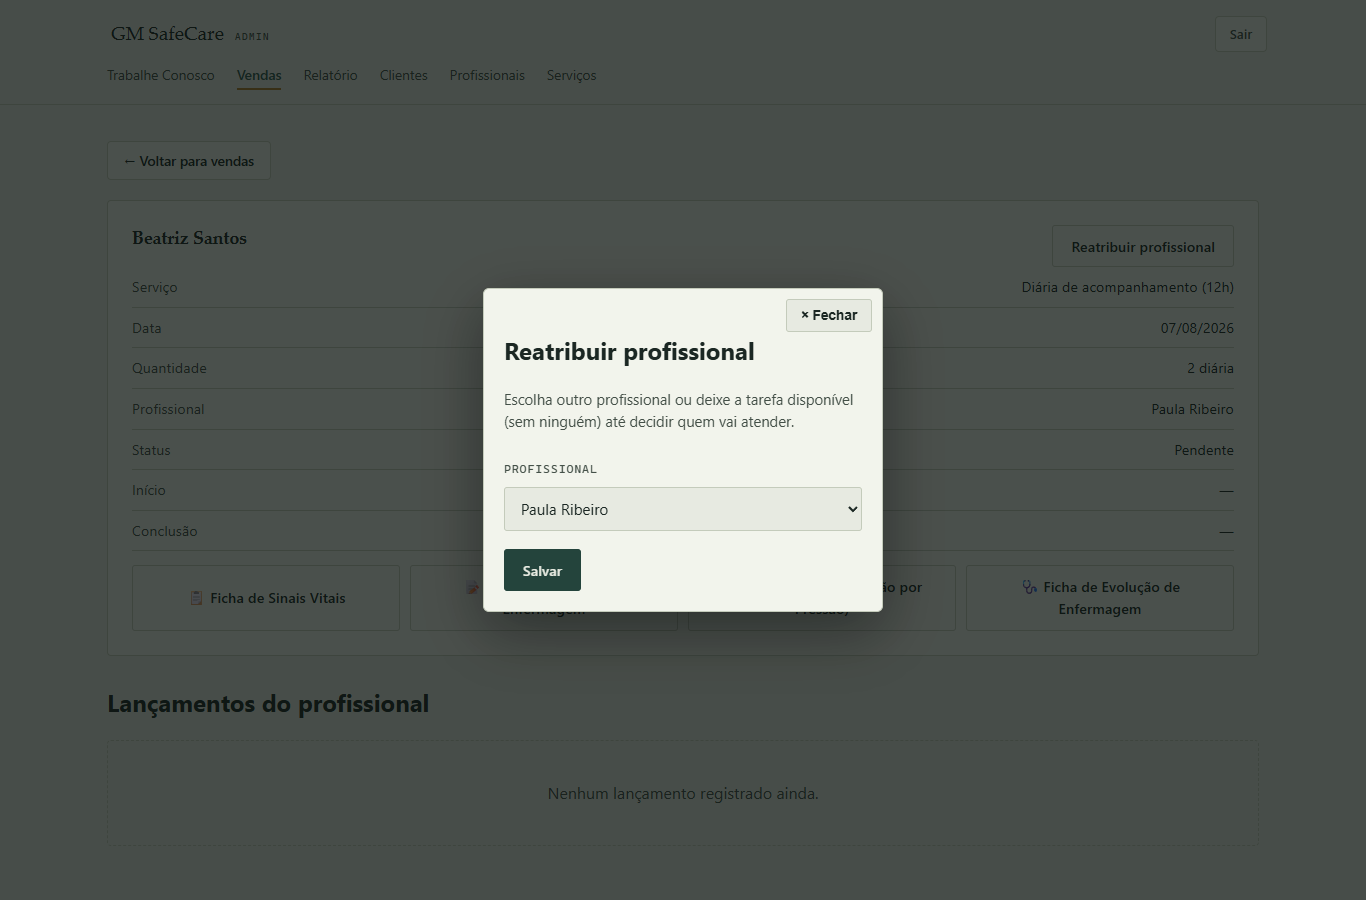
Task: Open the Serviços tab
Action: (571, 75)
